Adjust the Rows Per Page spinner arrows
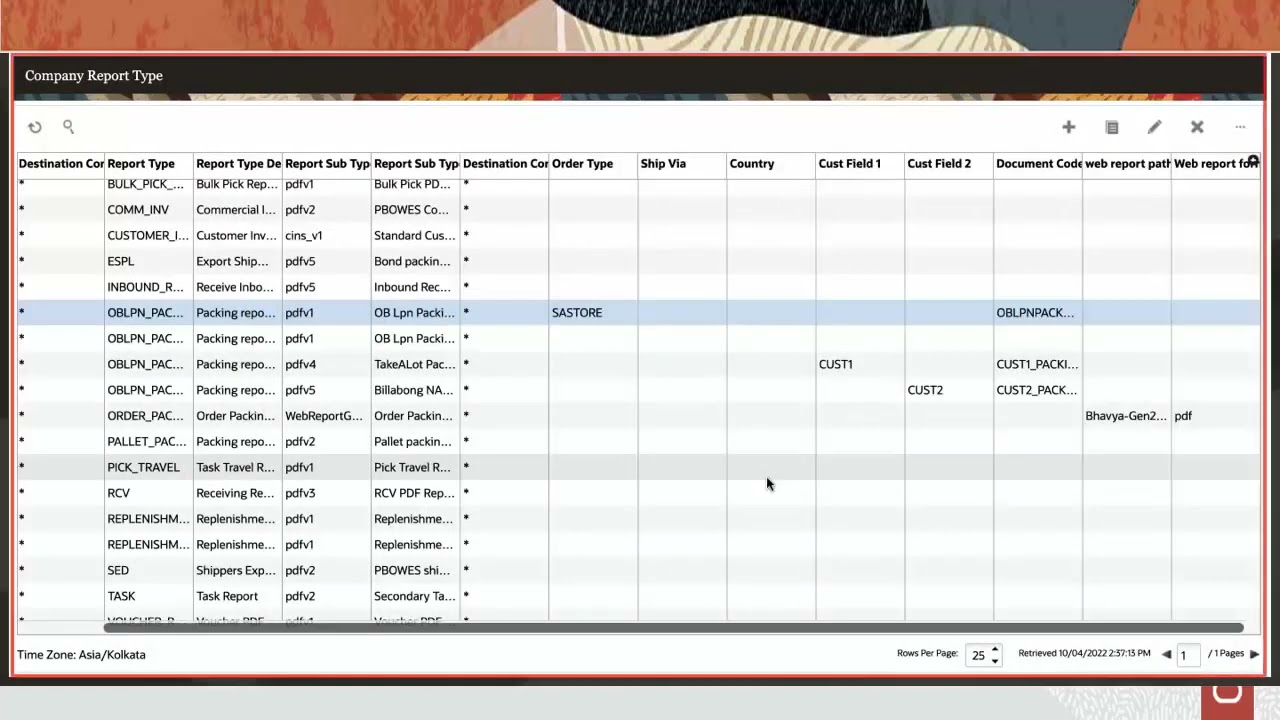The image size is (1280, 720). [995, 655]
